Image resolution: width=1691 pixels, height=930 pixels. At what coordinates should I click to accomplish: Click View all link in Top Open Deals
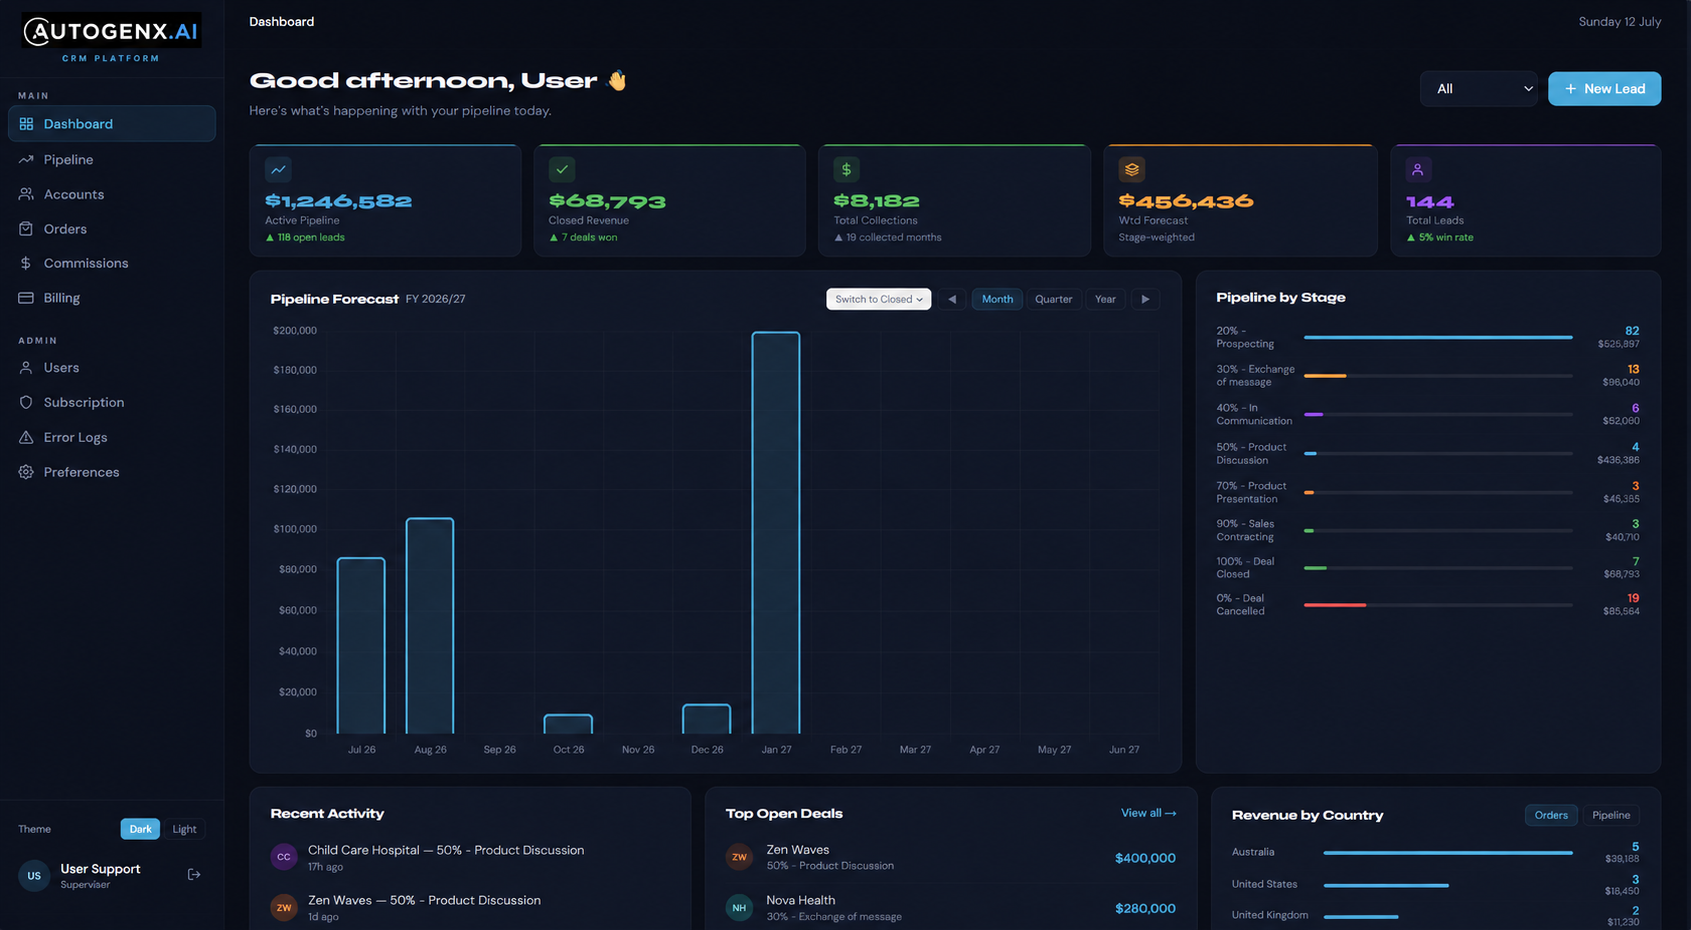[x=1148, y=813]
